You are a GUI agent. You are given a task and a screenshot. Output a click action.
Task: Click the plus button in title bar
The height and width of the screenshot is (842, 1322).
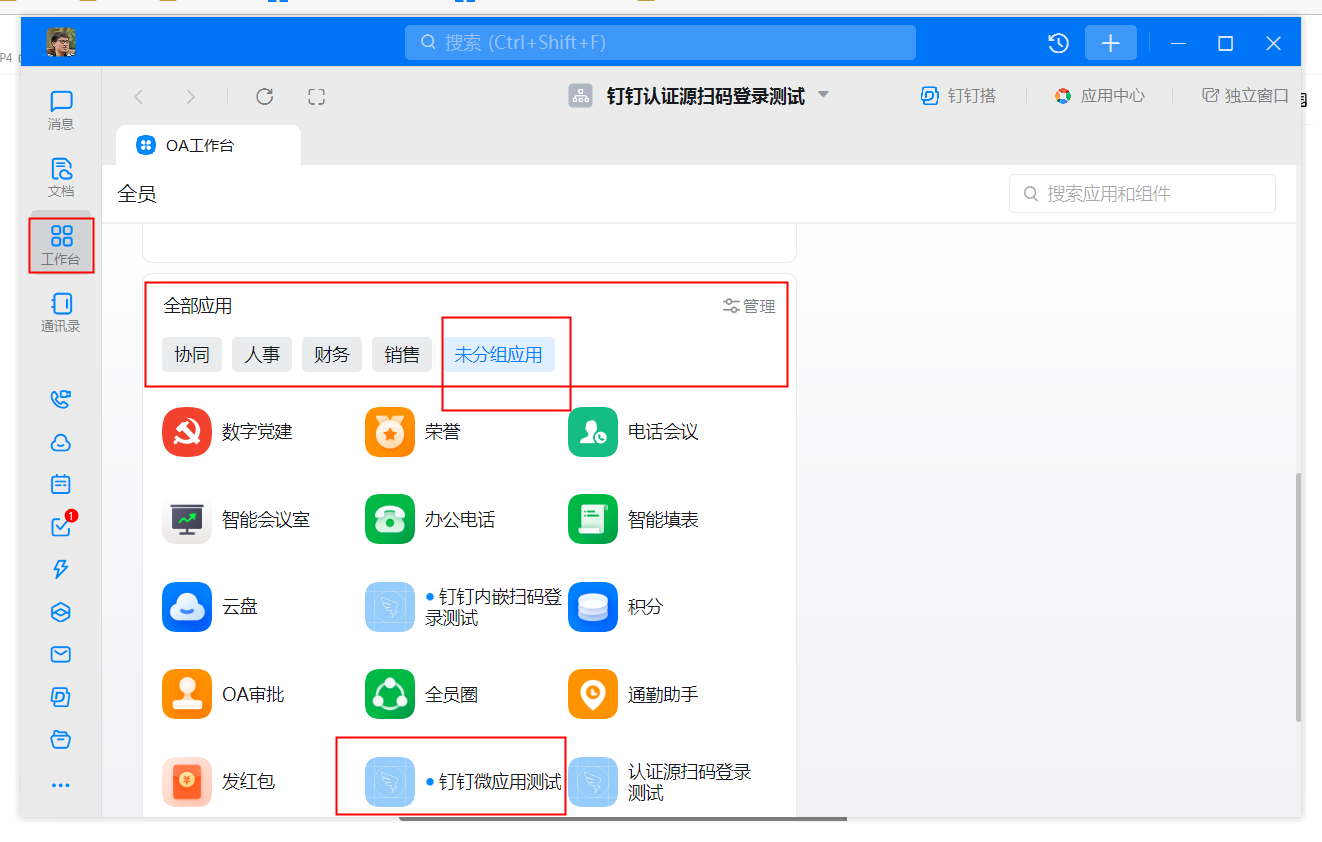pos(1111,43)
